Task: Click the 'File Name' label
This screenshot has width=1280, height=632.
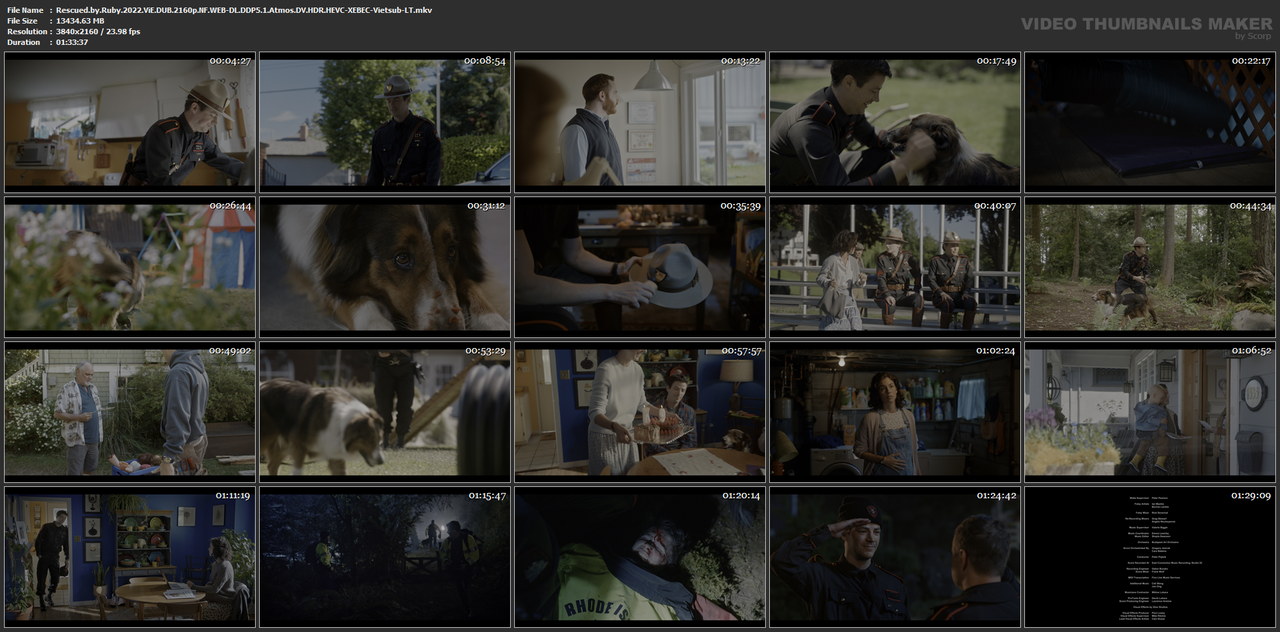Action: (x=25, y=10)
